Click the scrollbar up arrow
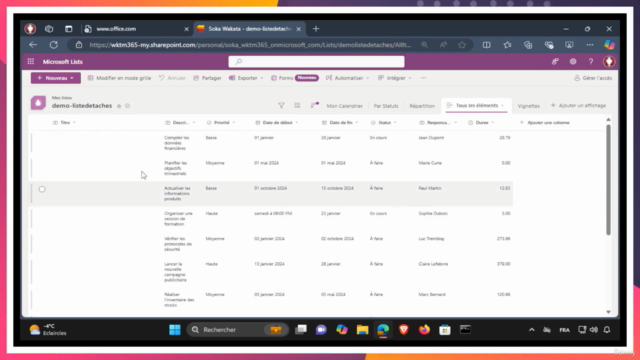The image size is (640, 360). click(x=608, y=120)
